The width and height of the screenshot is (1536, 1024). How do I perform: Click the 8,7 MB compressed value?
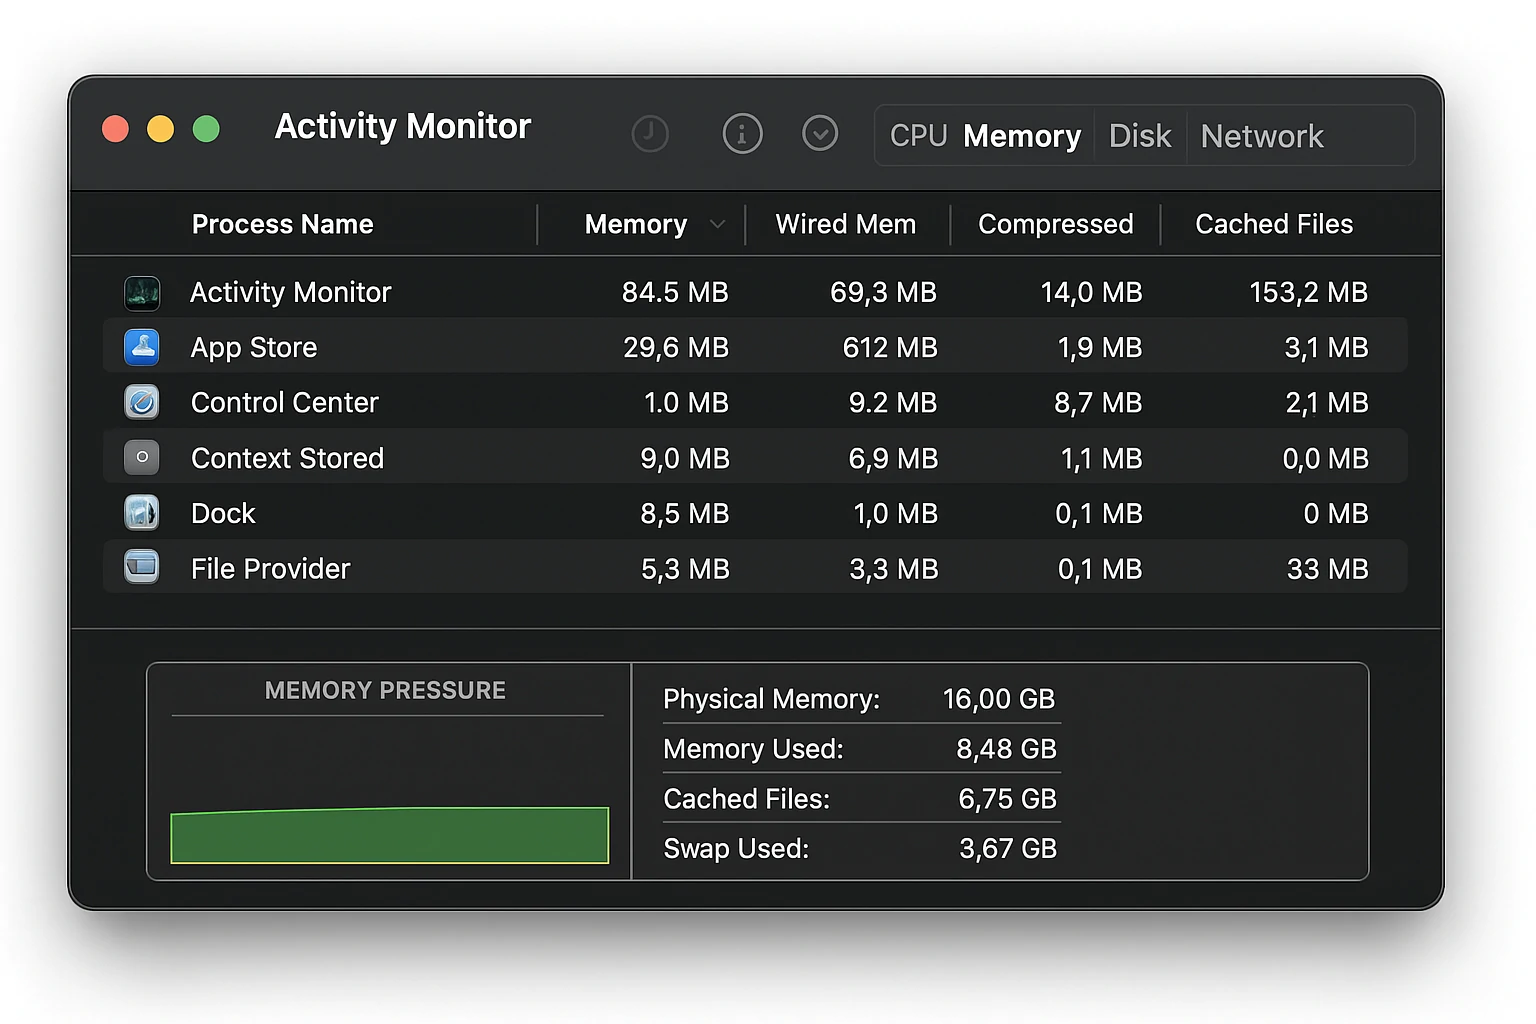(x=1098, y=402)
